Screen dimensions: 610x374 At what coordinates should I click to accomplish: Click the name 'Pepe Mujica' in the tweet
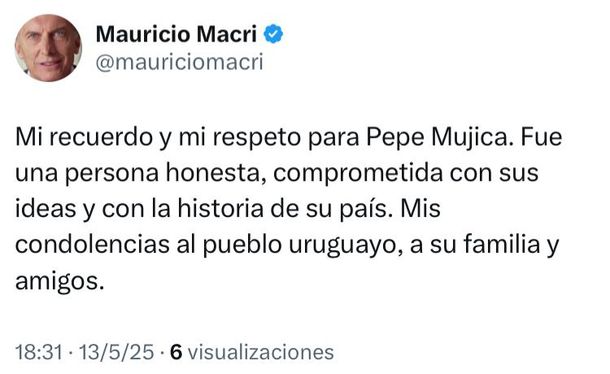tap(438, 138)
